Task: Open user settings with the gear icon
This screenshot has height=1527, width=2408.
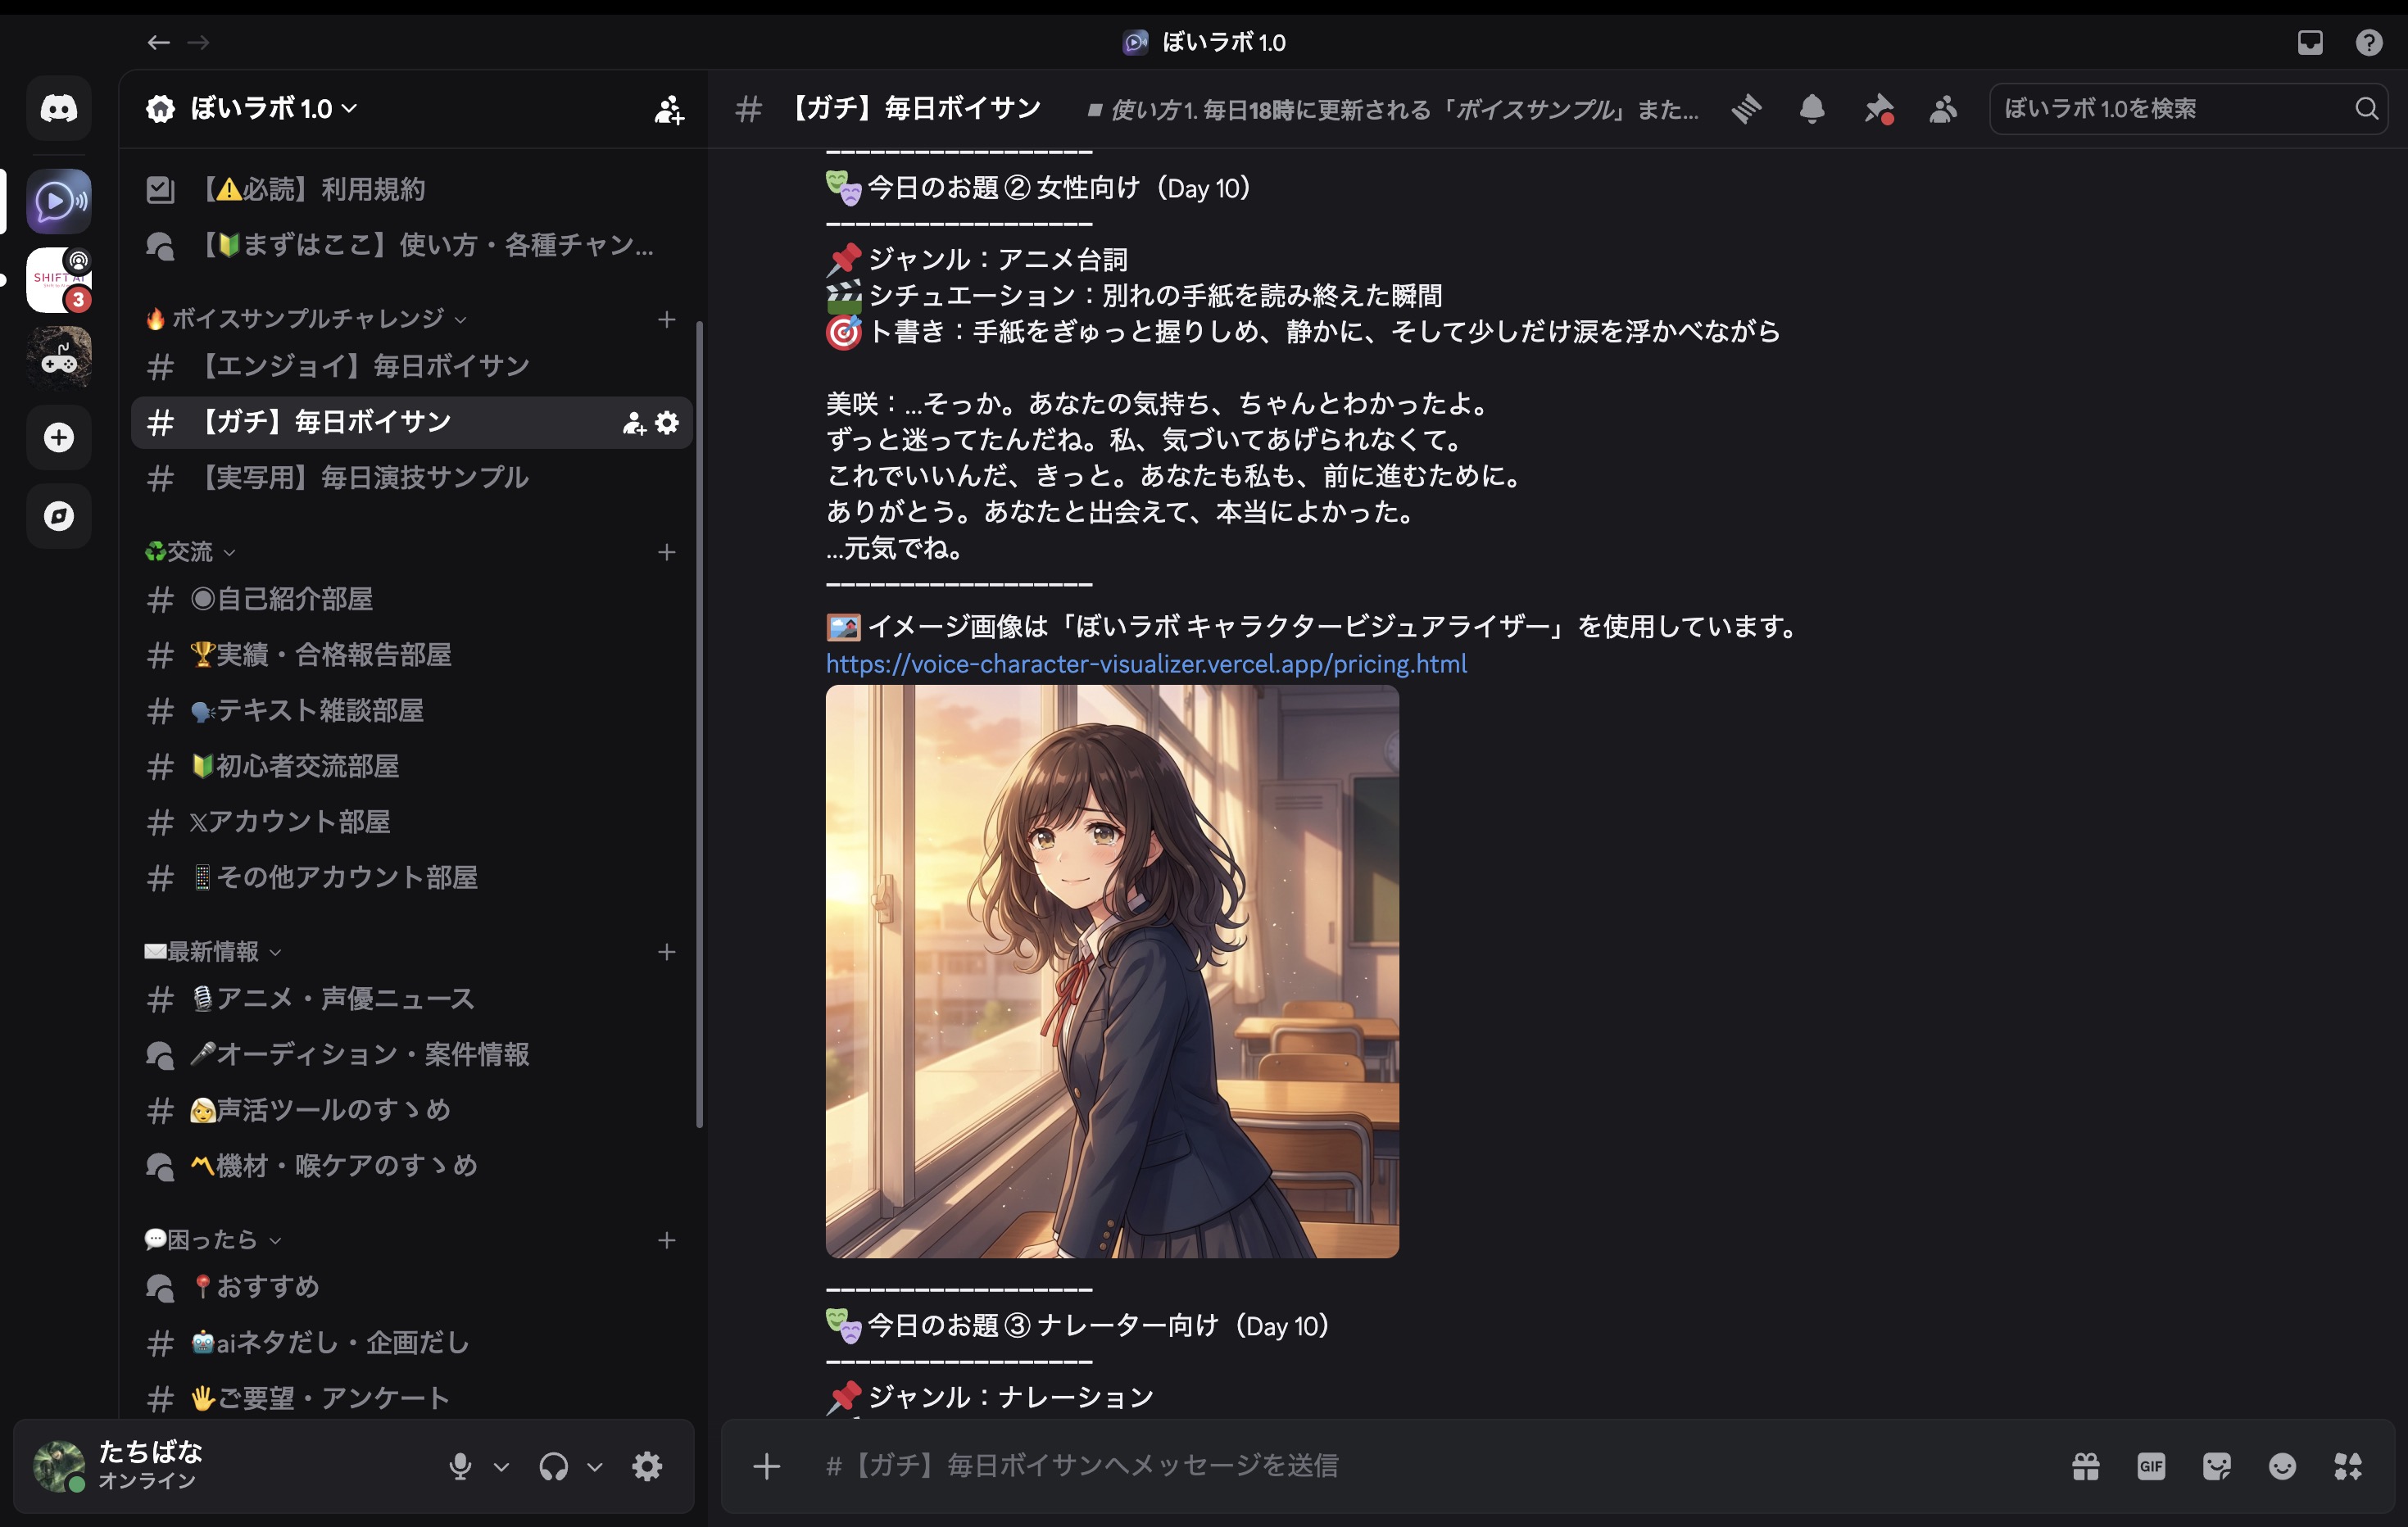Action: 646,1466
